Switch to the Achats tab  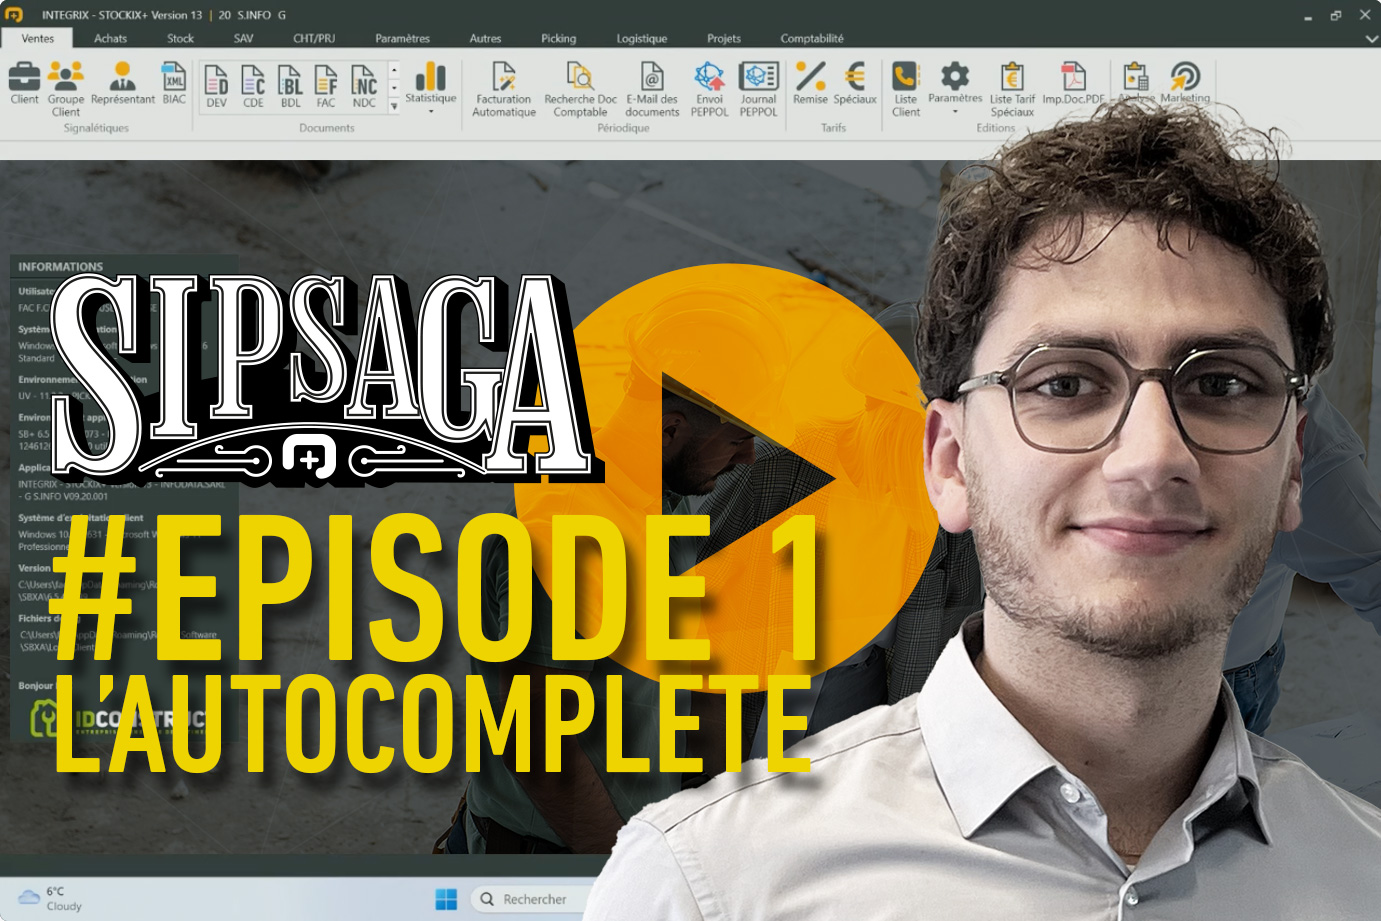111,39
